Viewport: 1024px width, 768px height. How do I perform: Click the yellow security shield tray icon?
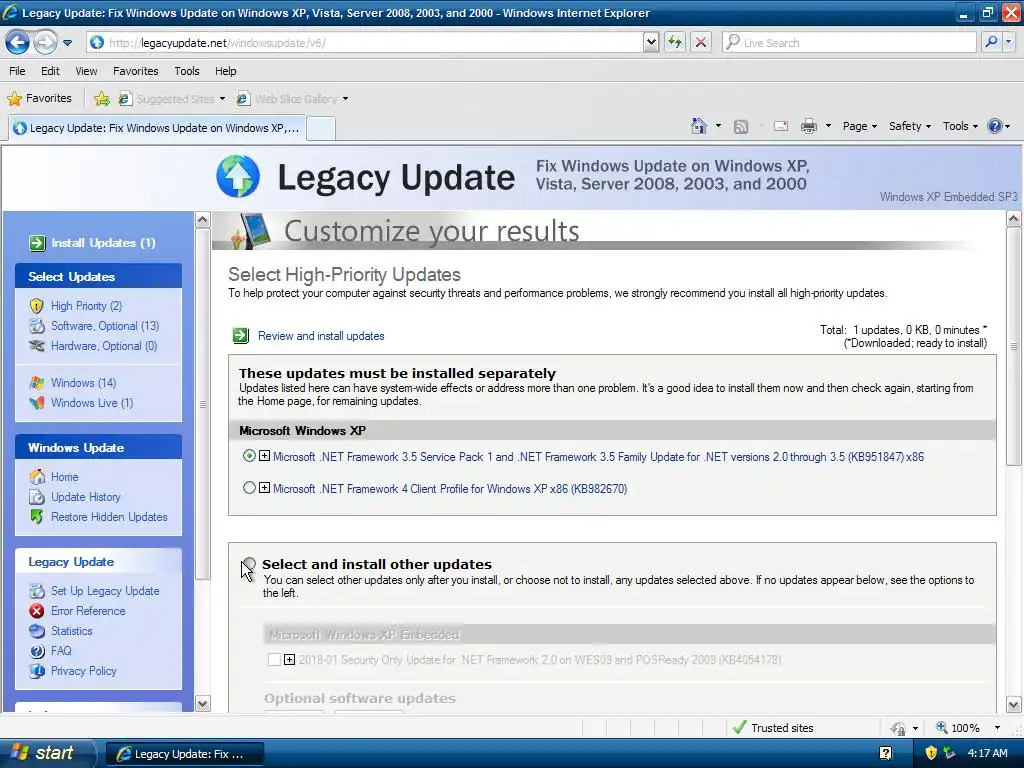pyautogui.click(x=931, y=753)
